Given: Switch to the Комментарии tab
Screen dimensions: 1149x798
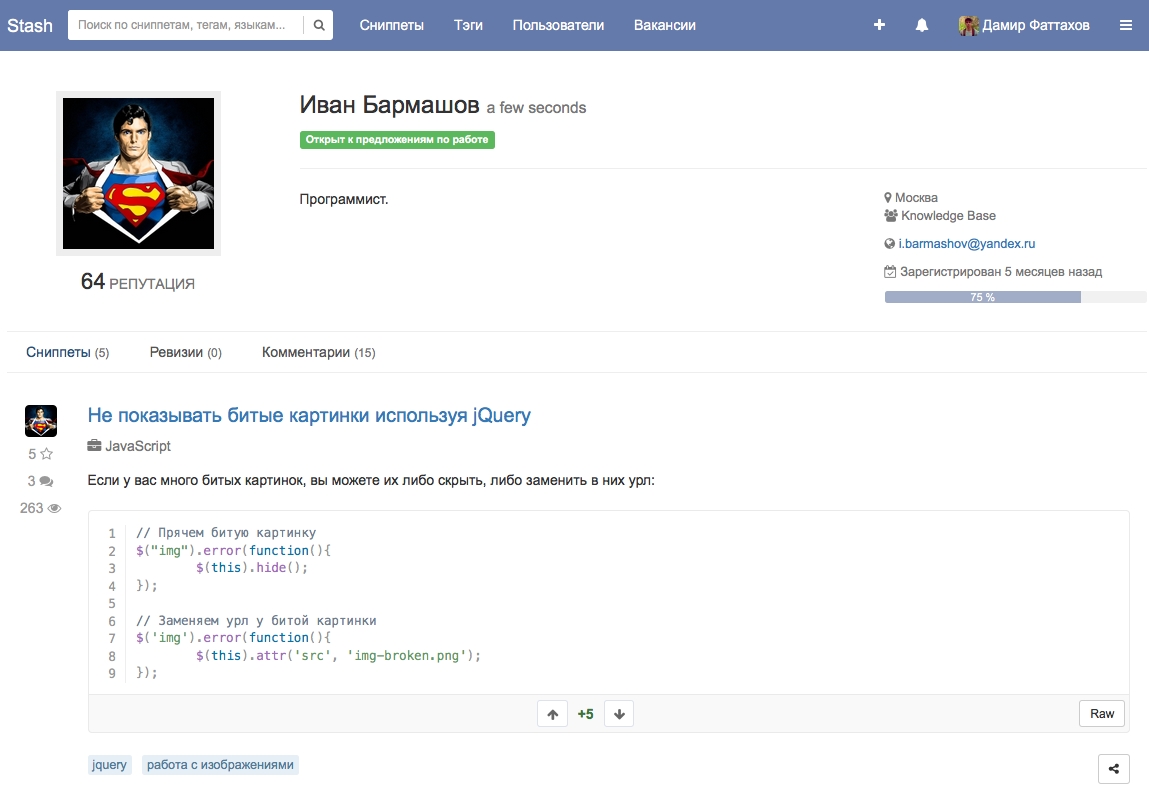Looking at the screenshot, I should click(318, 352).
